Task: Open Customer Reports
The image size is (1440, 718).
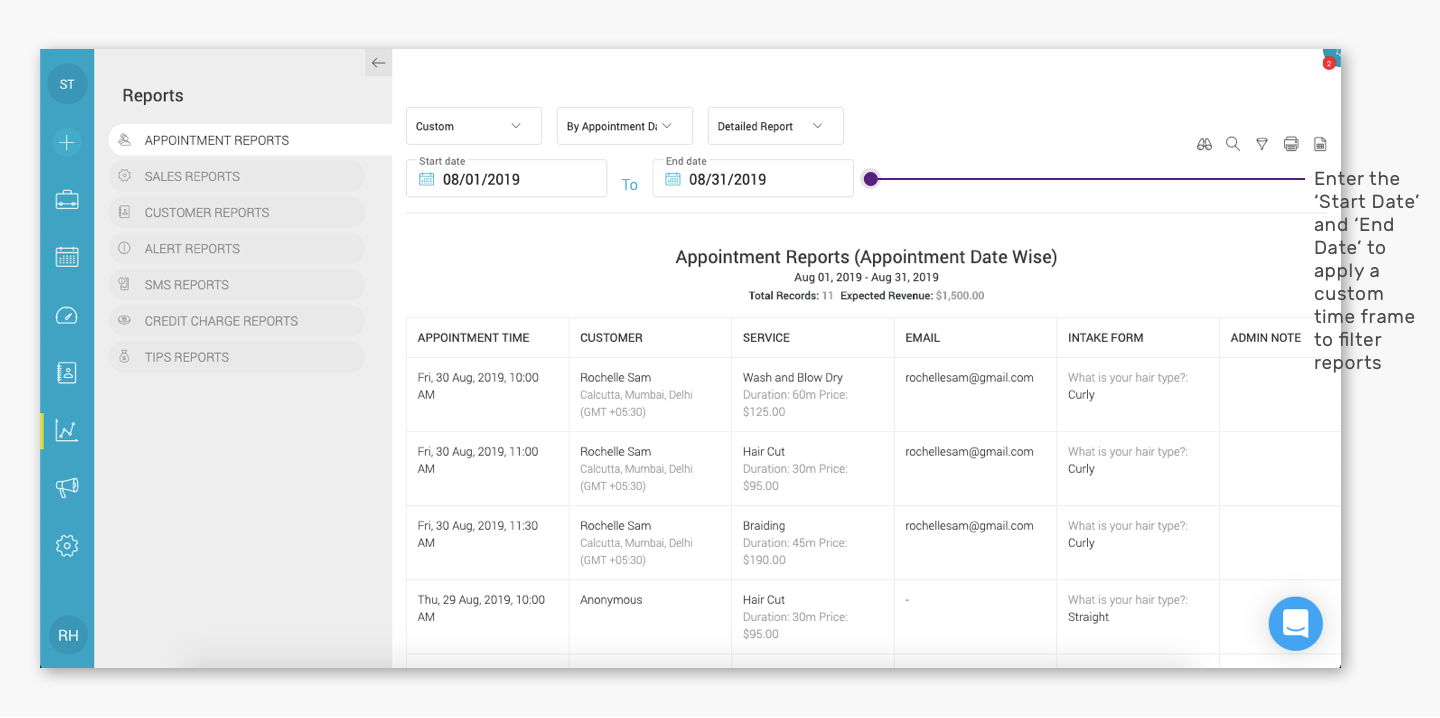Action: pos(237,212)
